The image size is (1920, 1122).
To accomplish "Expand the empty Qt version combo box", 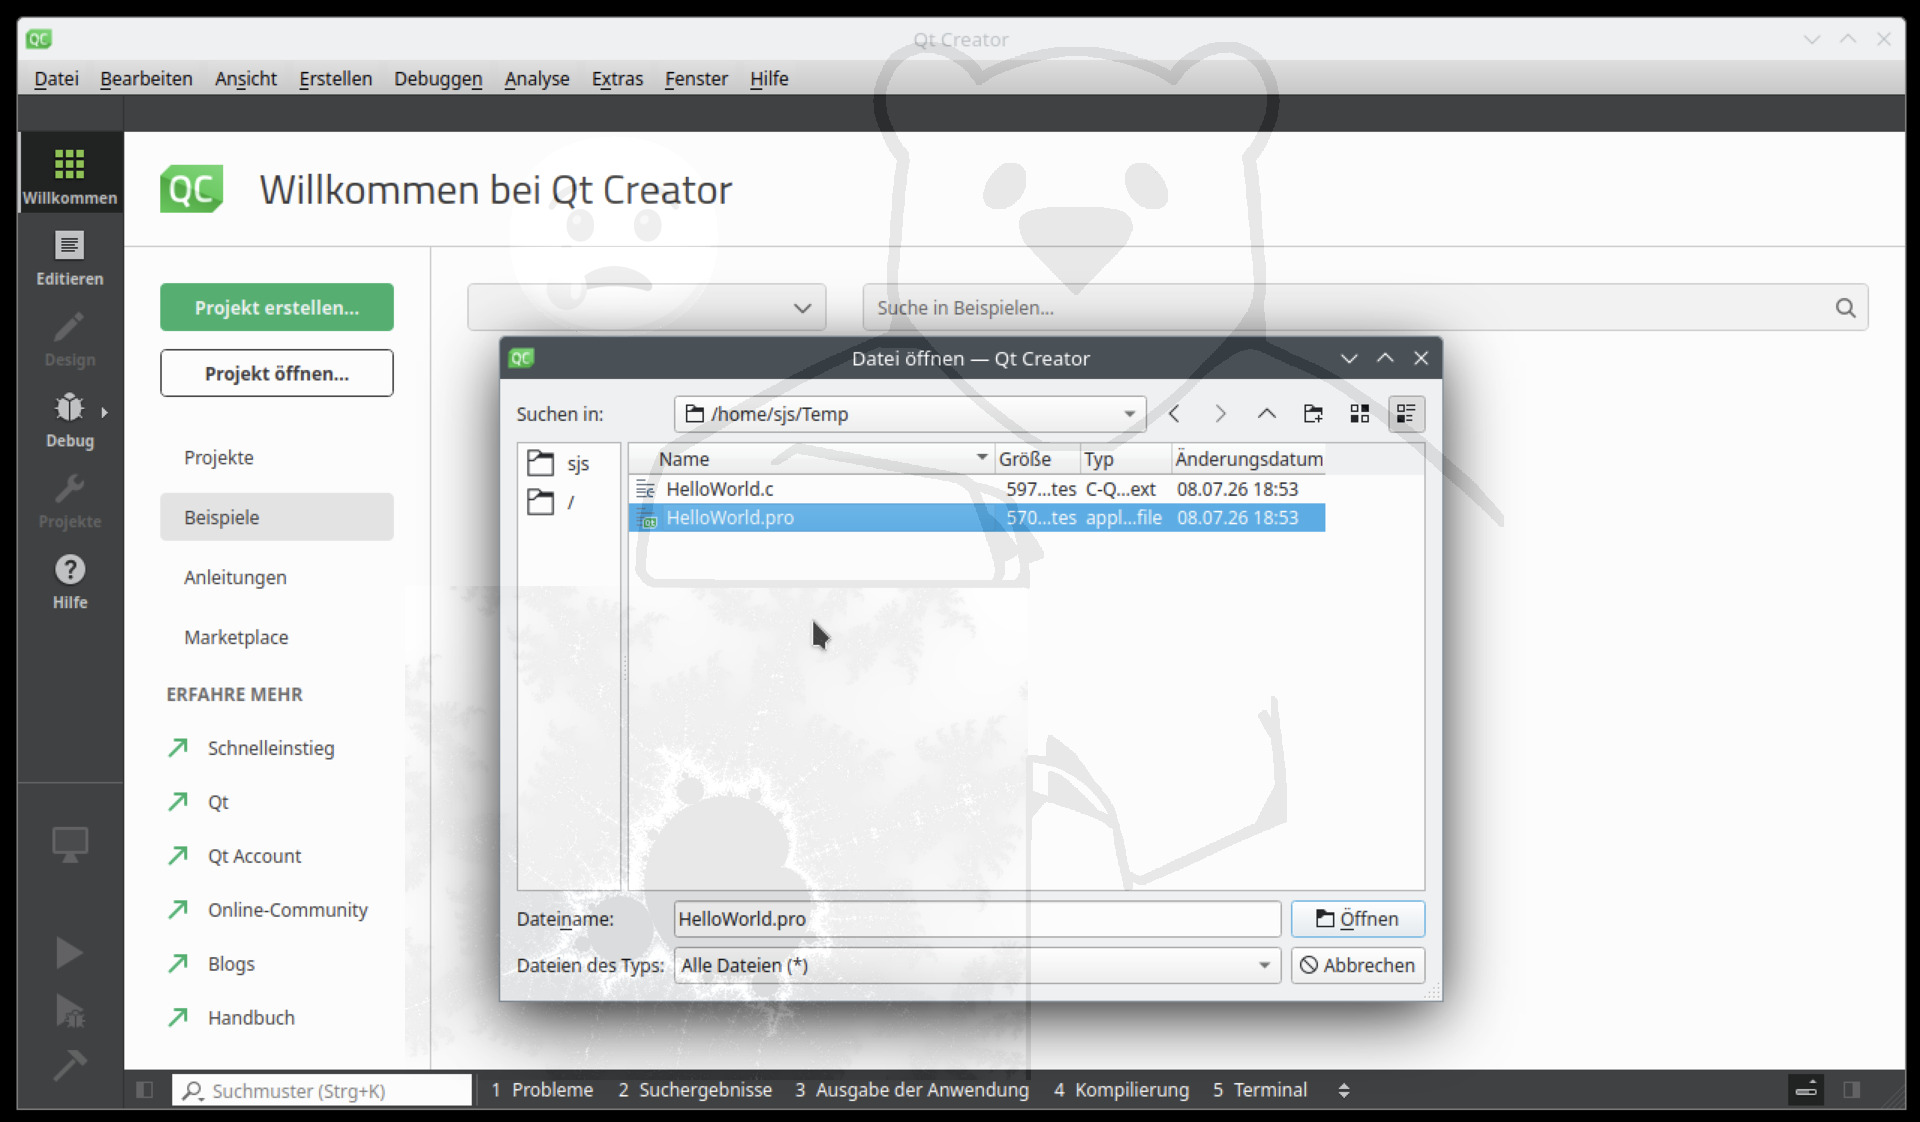I will coord(646,308).
